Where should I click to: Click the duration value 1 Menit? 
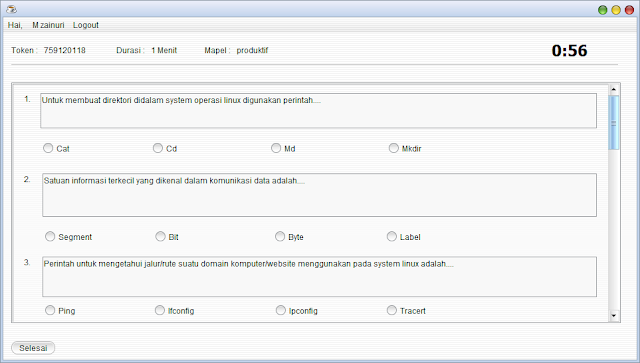[x=164, y=50]
